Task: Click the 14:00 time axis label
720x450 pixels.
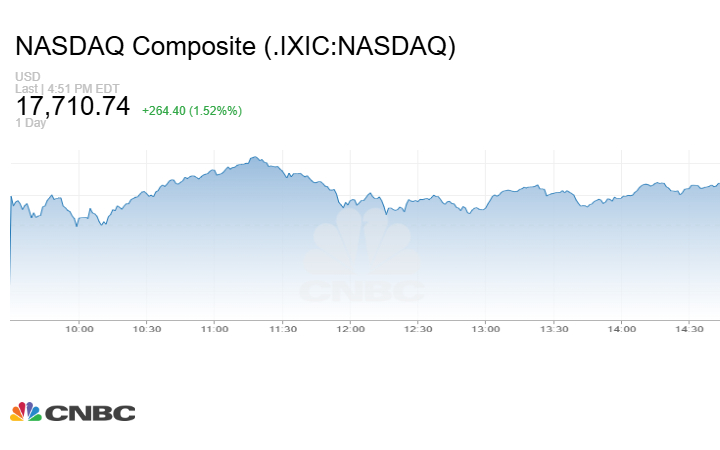Action: coord(622,329)
